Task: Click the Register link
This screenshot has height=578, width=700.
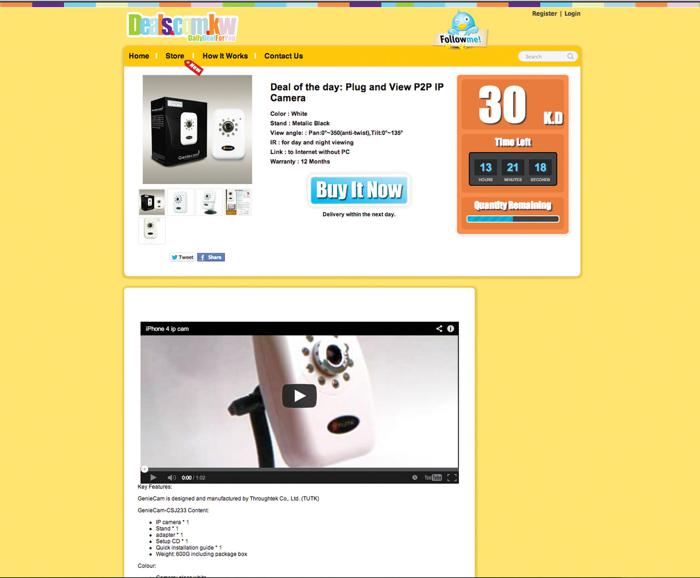Action: tap(544, 13)
